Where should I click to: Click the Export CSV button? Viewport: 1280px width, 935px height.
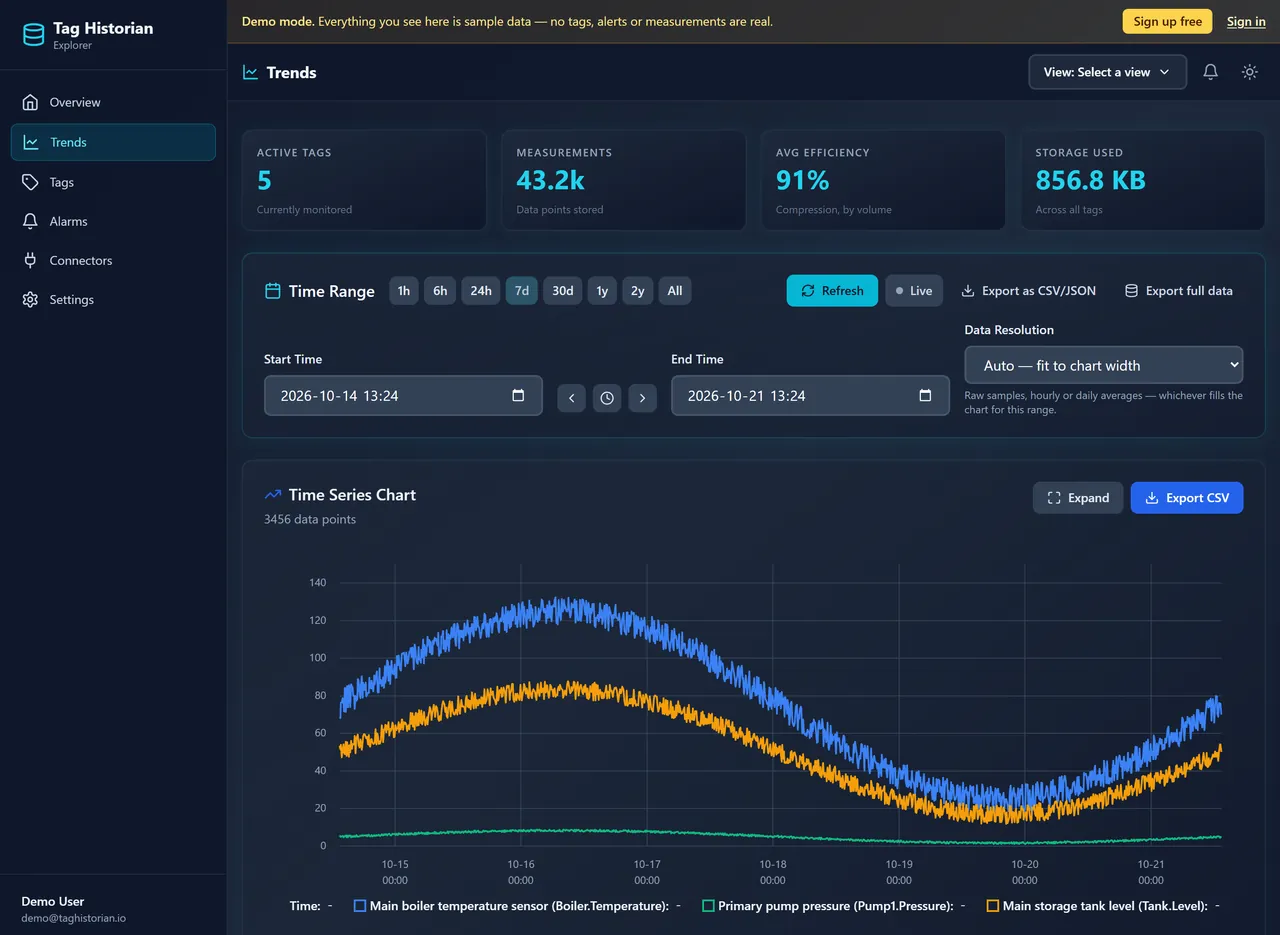pyautogui.click(x=1187, y=498)
